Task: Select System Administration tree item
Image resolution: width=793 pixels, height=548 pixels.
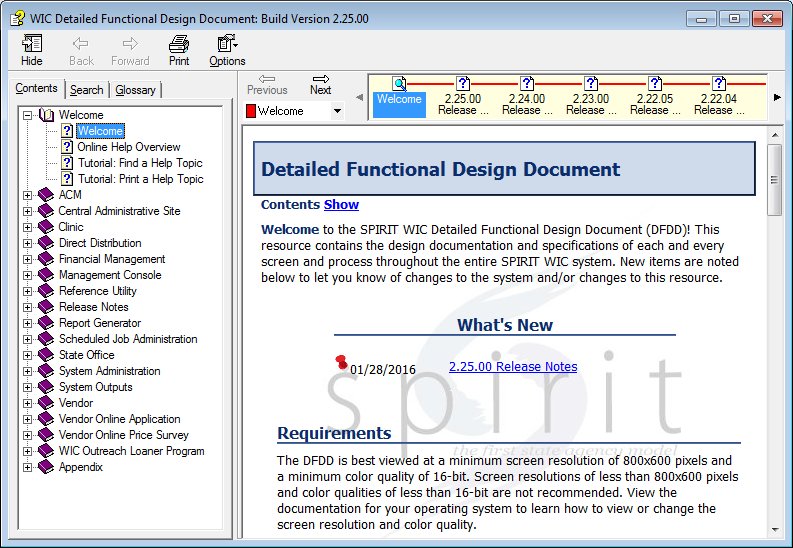Action: (110, 371)
